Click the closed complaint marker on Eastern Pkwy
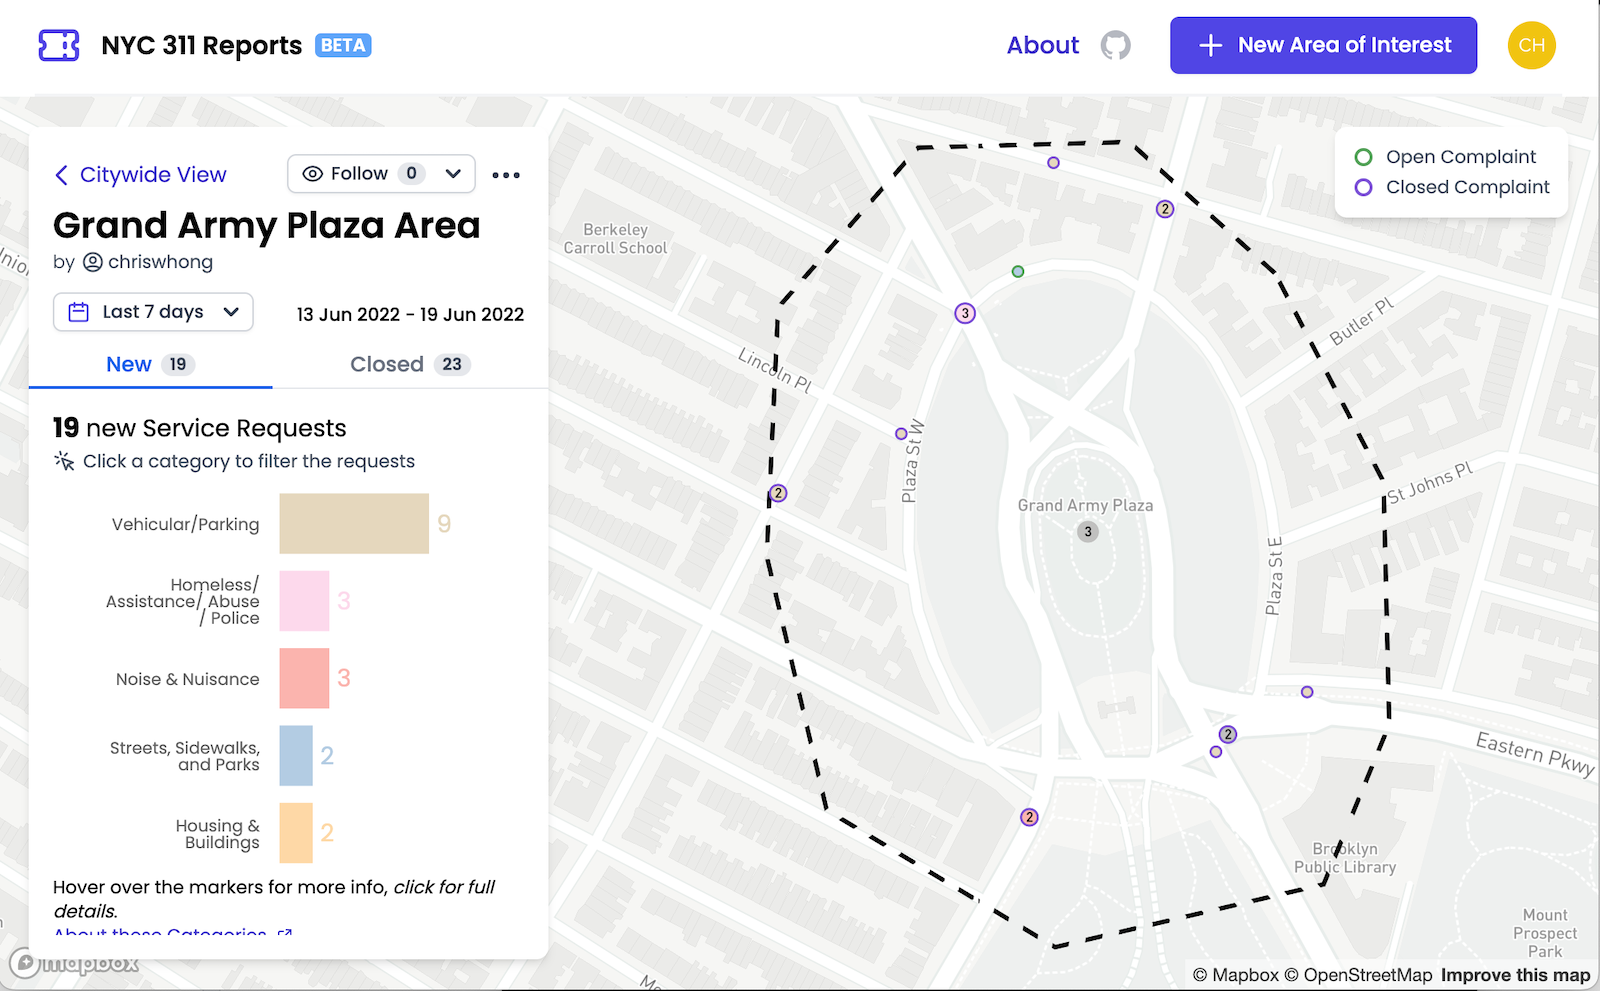This screenshot has height=991, width=1600. (1307, 692)
